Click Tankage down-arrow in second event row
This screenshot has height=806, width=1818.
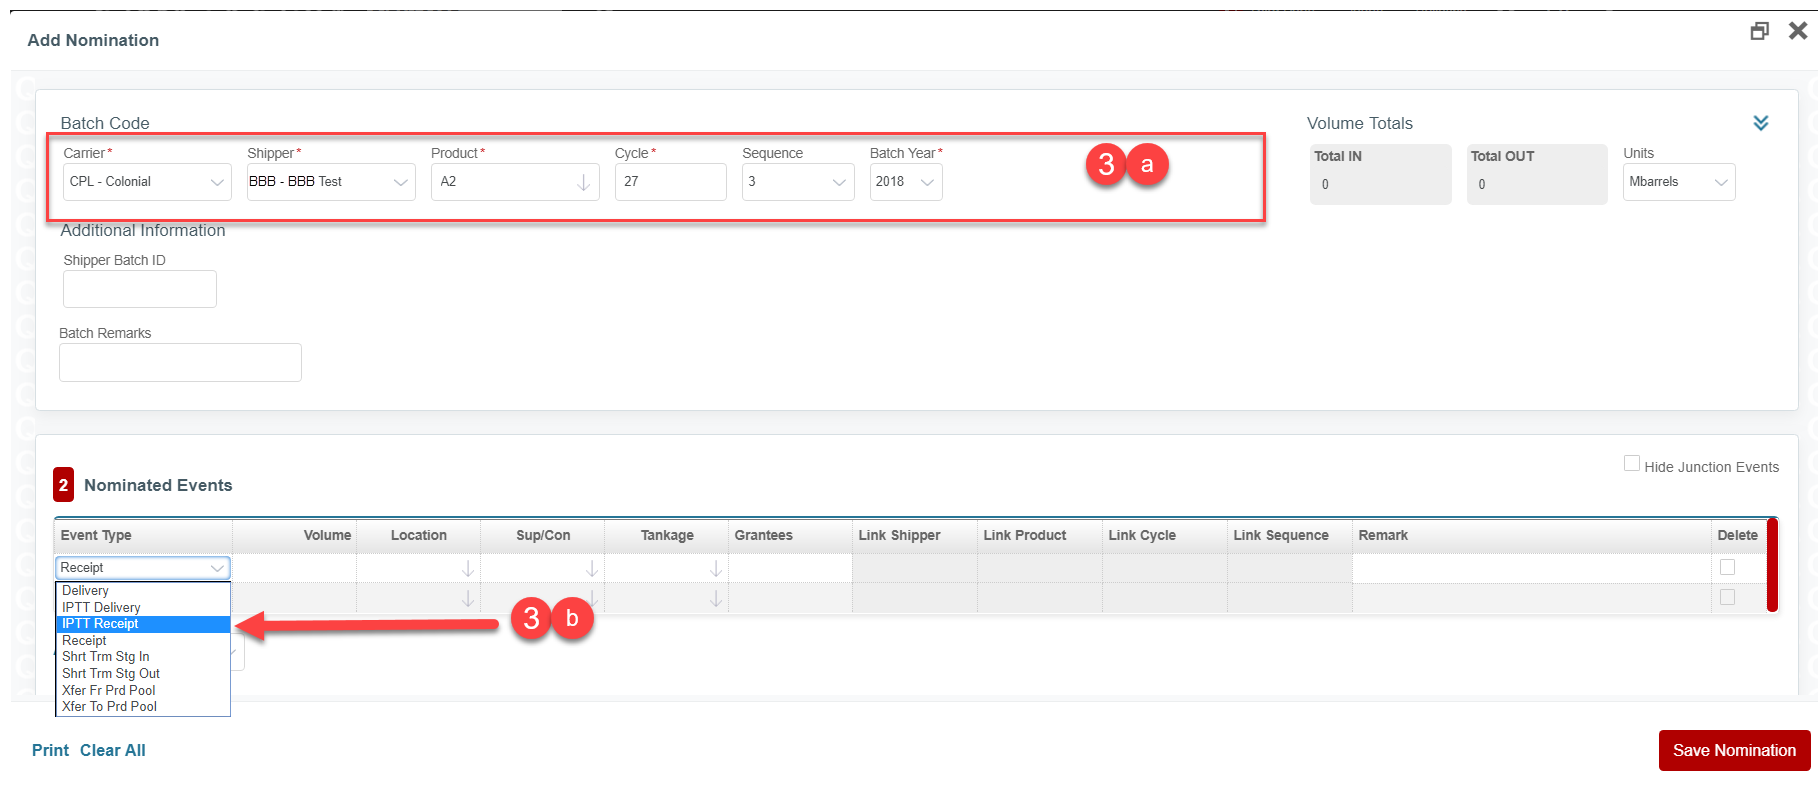pyautogui.click(x=715, y=598)
